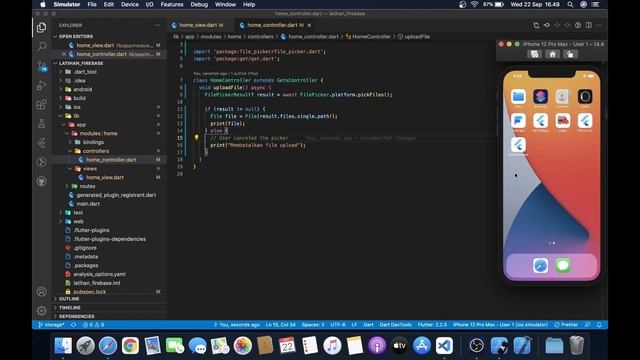This screenshot has width=640, height=360.
Task: Click the iPhone 12 Pro Max device selector
Action: (x=500, y=325)
